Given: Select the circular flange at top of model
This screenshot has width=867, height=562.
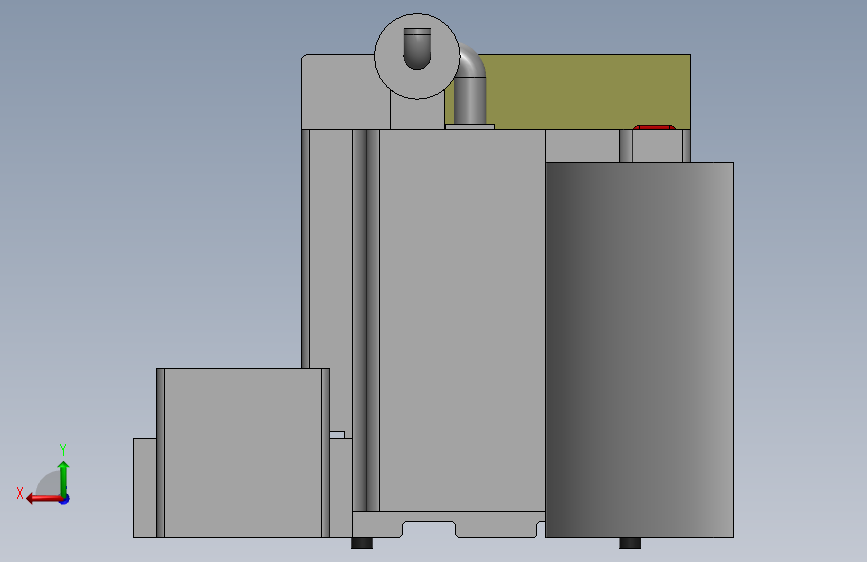Looking at the screenshot, I should 417,56.
